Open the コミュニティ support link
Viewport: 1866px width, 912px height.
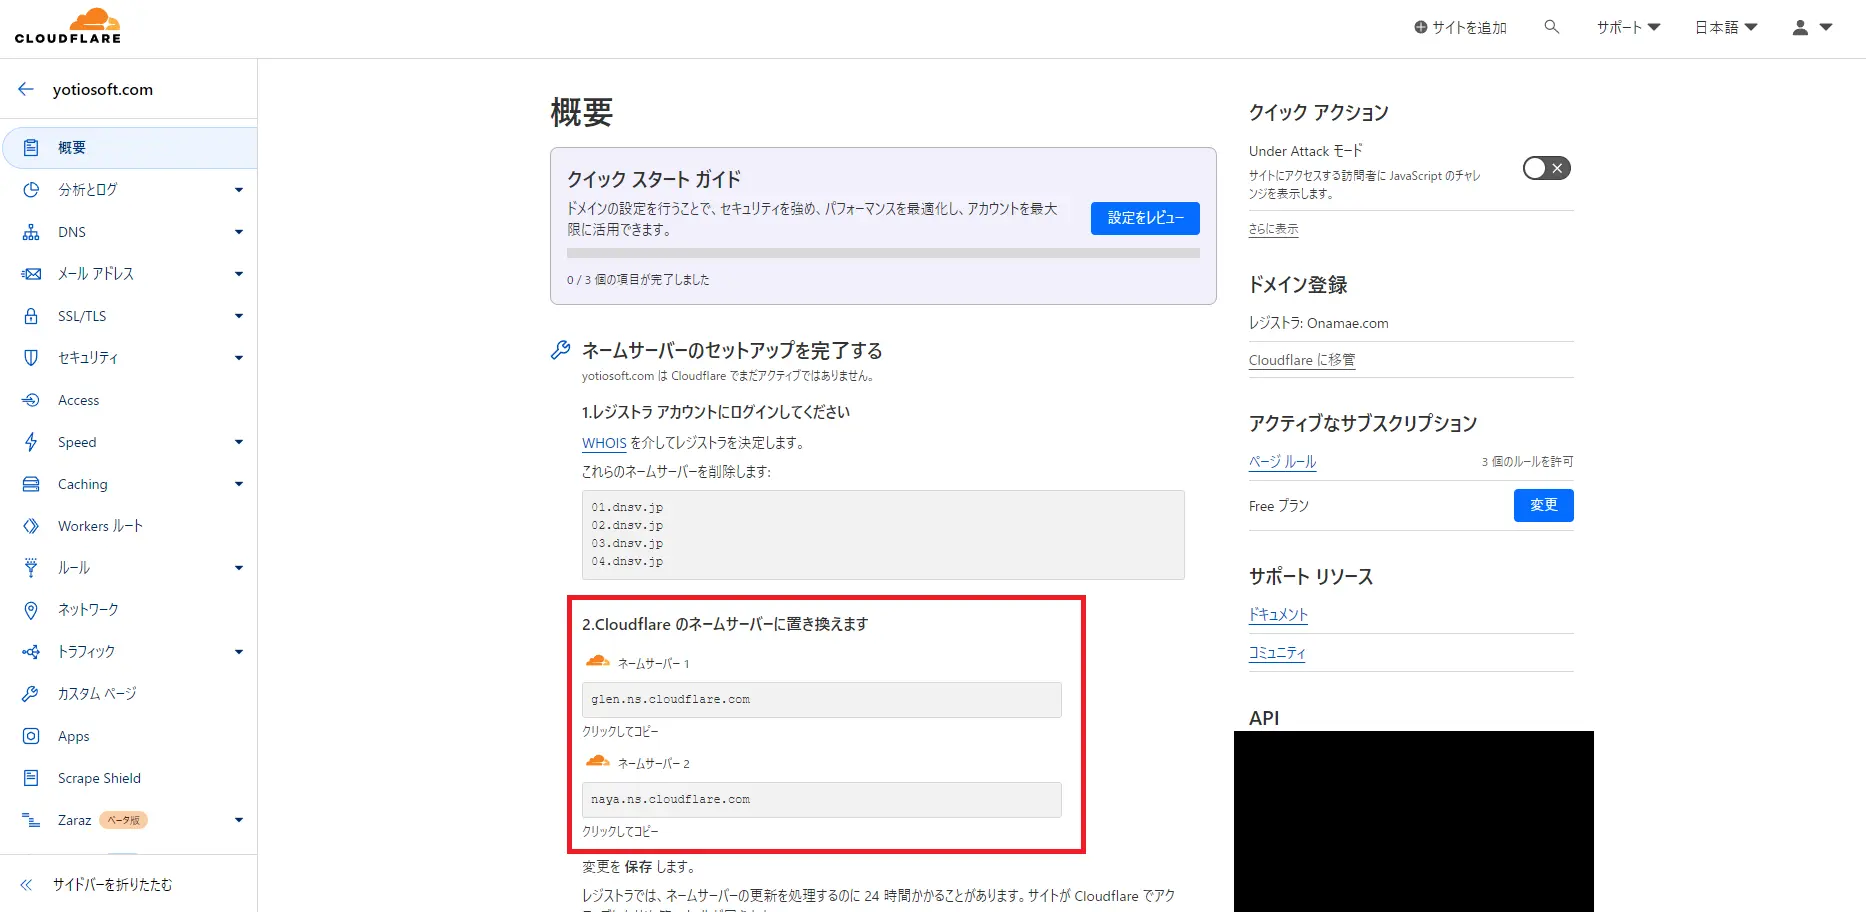point(1277,653)
